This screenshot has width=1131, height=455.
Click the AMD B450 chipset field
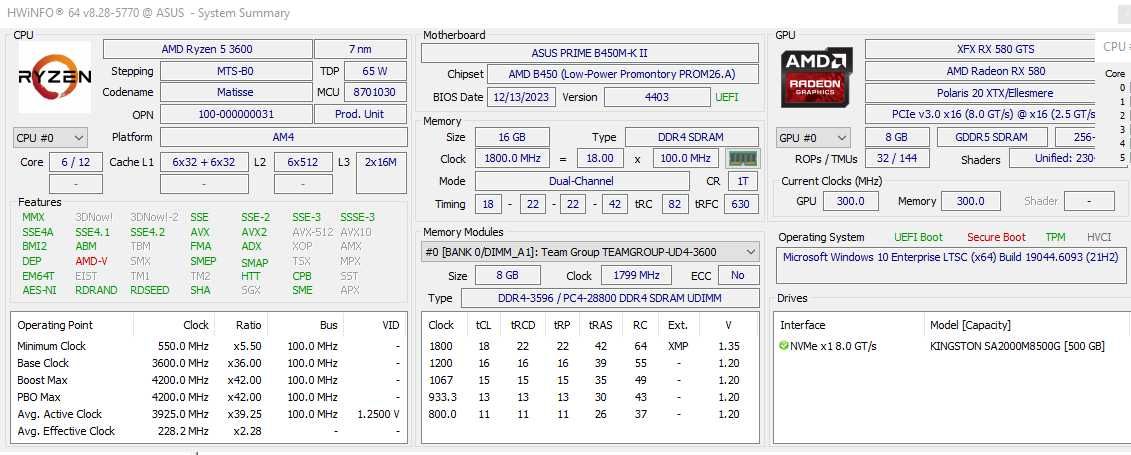click(x=622, y=74)
